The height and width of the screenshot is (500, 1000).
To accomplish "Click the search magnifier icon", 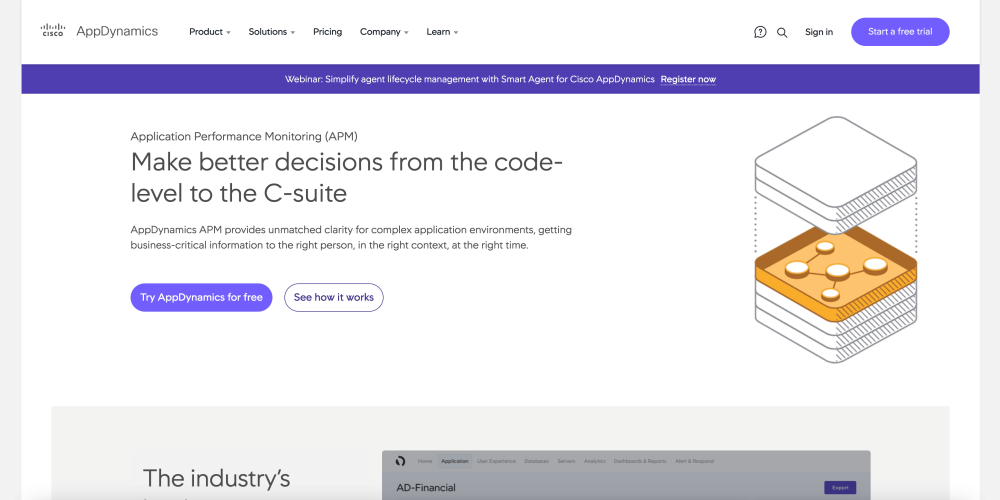I will tap(782, 32).
